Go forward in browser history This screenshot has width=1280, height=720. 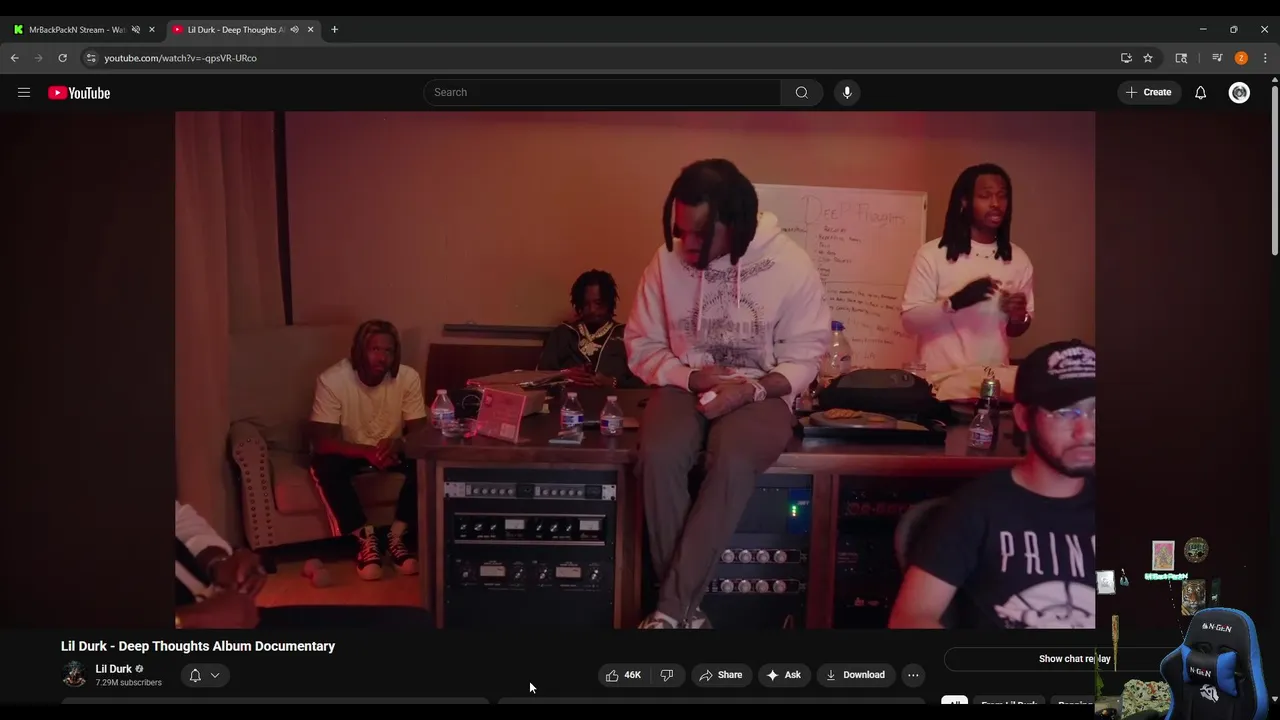tap(39, 58)
